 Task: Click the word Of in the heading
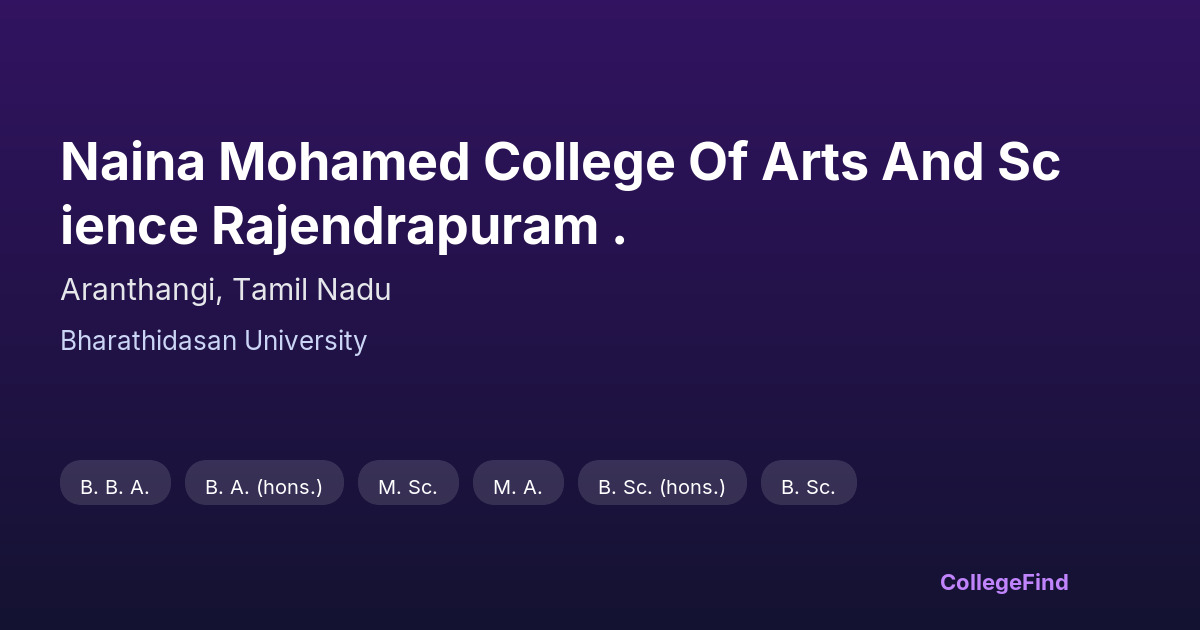(718, 162)
